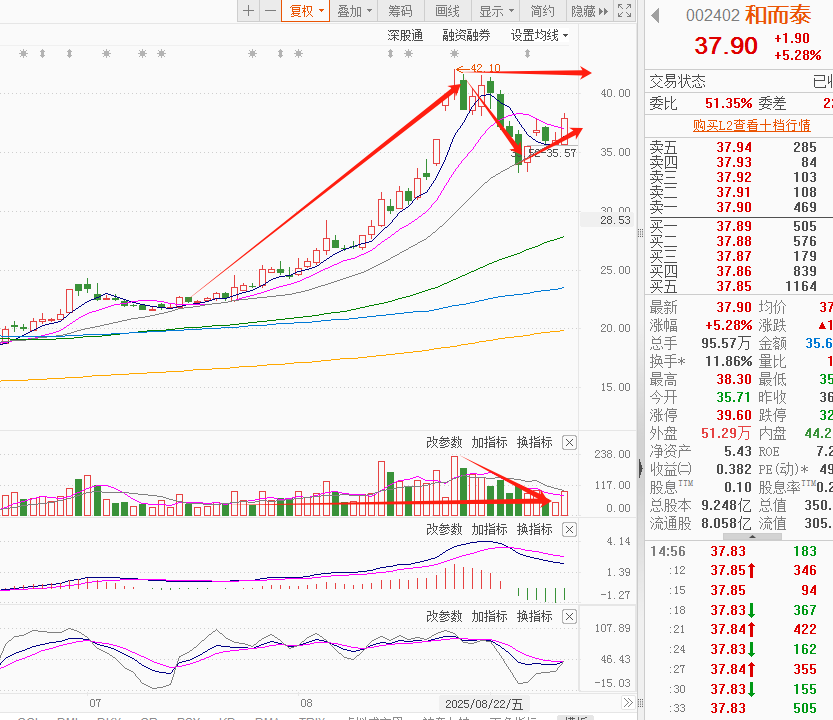
Task: Expand the 显示 display dropdown
Action: click(496, 11)
